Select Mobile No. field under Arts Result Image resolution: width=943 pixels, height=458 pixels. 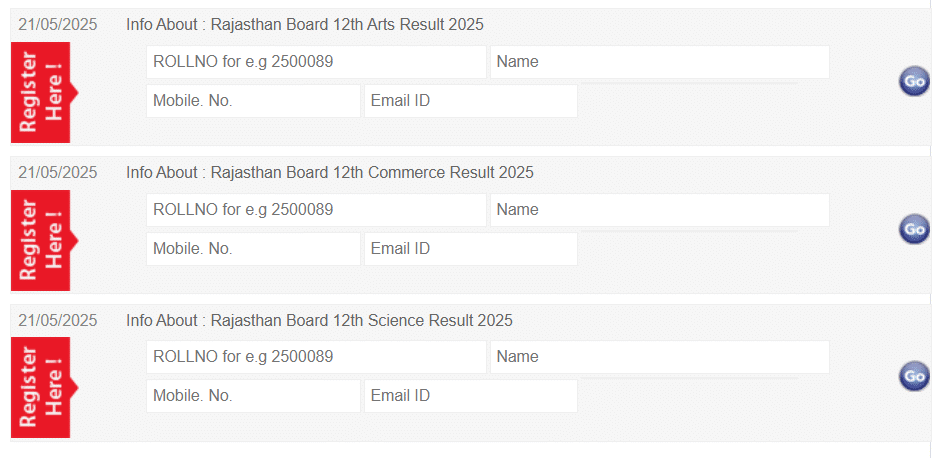pyautogui.click(x=253, y=101)
